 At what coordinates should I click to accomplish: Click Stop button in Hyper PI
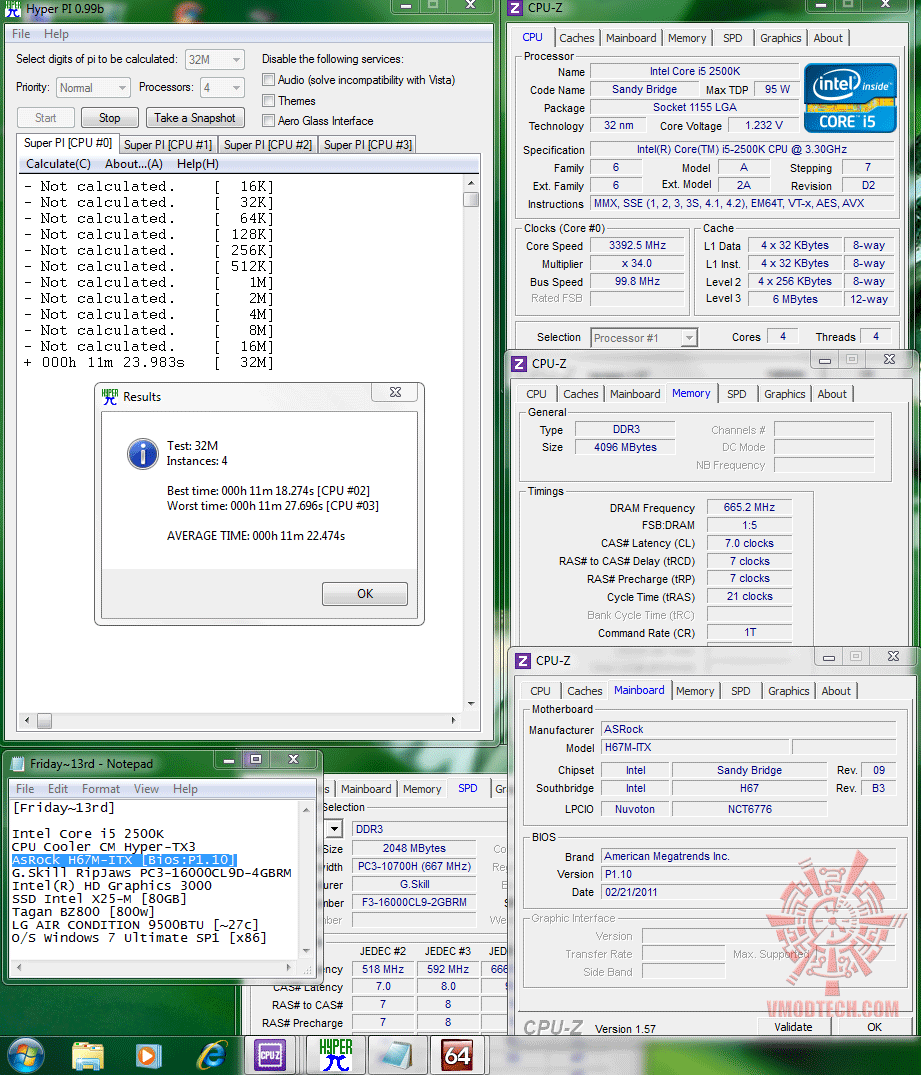pyautogui.click(x=110, y=118)
